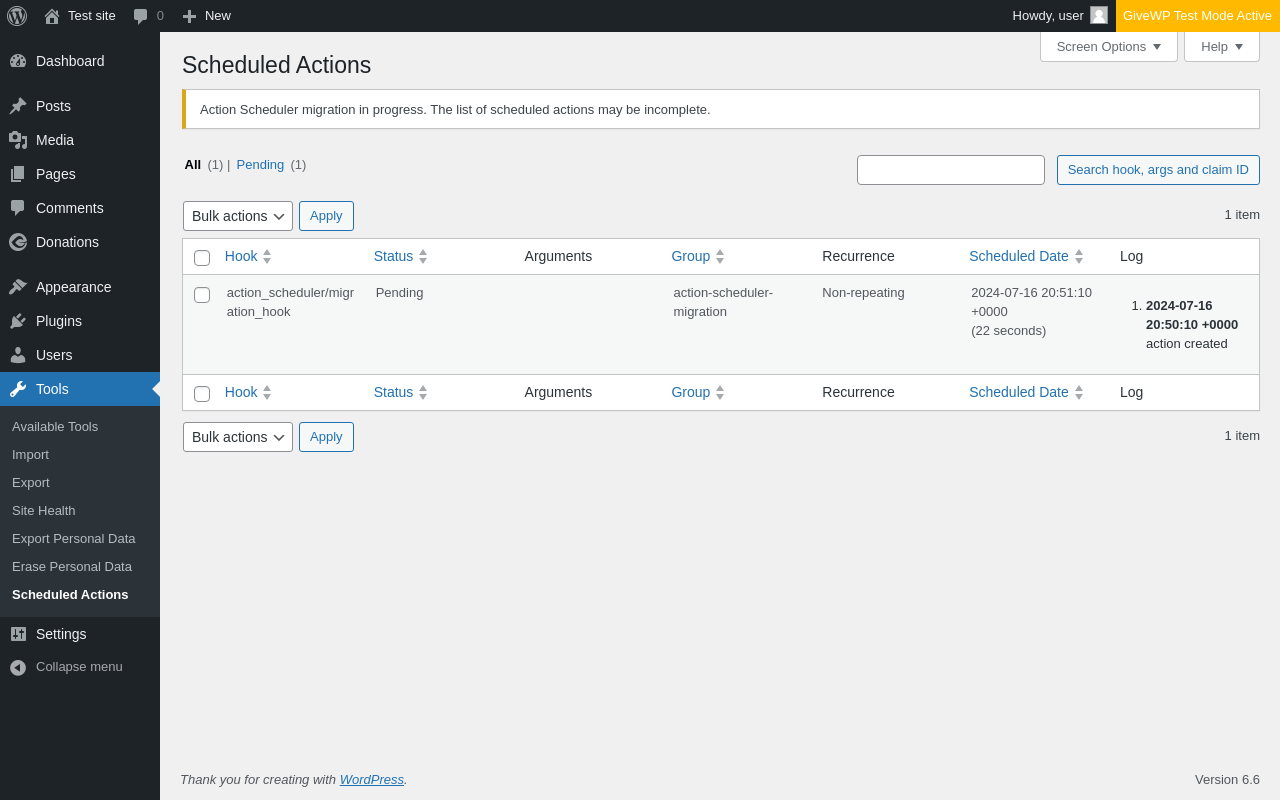Click the Collapse menu arrow icon

point(18,667)
